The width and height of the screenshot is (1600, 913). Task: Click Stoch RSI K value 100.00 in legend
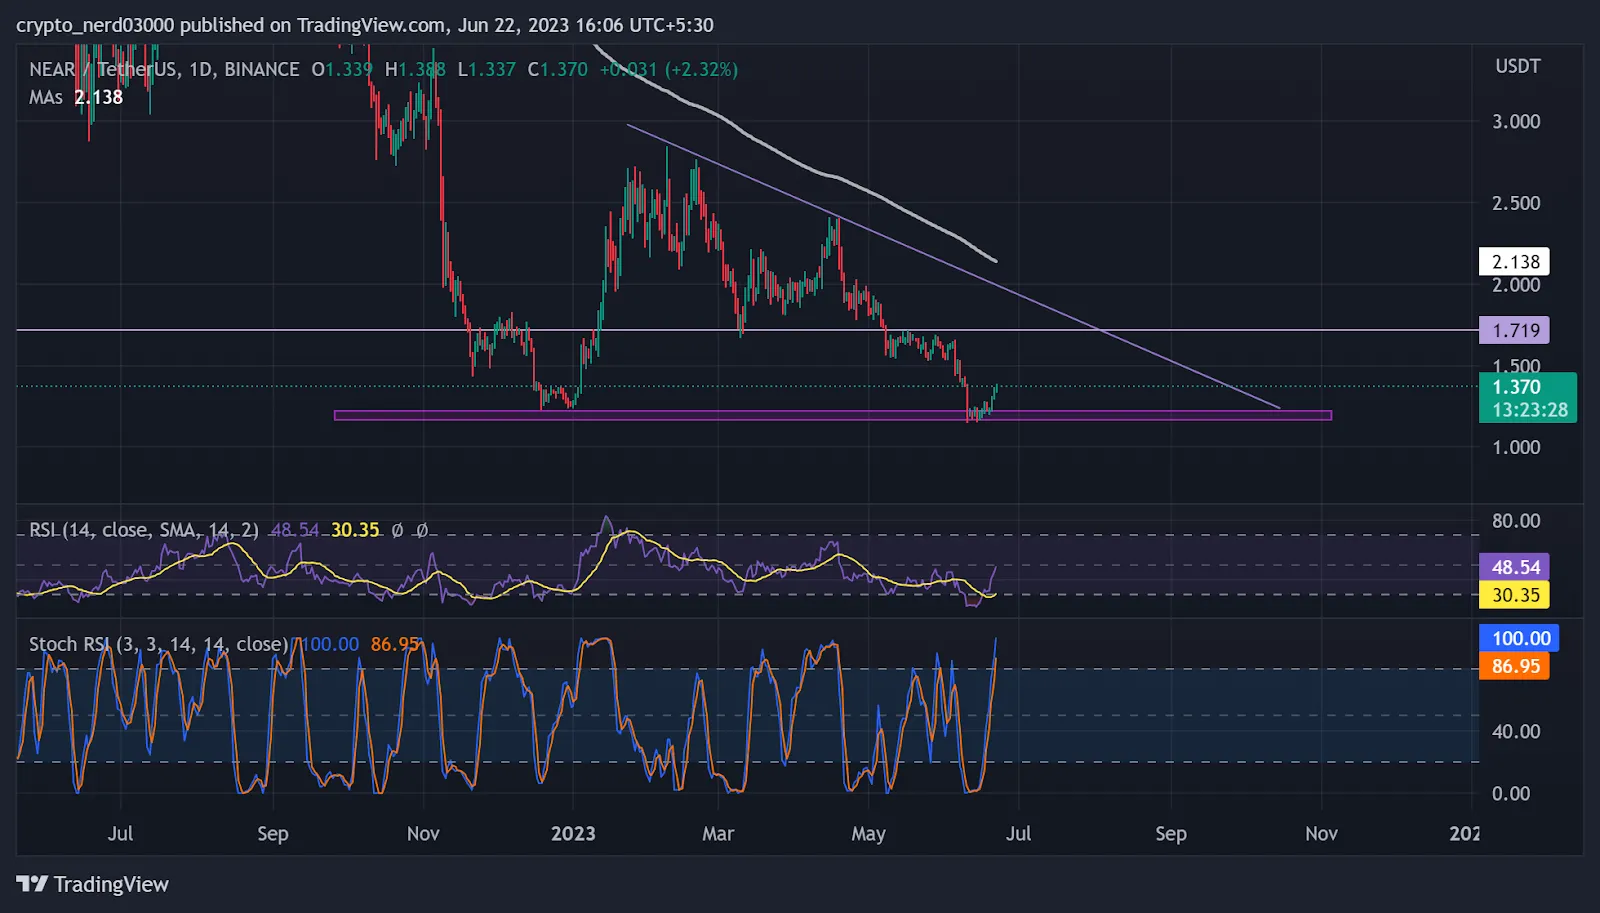[x=329, y=644]
